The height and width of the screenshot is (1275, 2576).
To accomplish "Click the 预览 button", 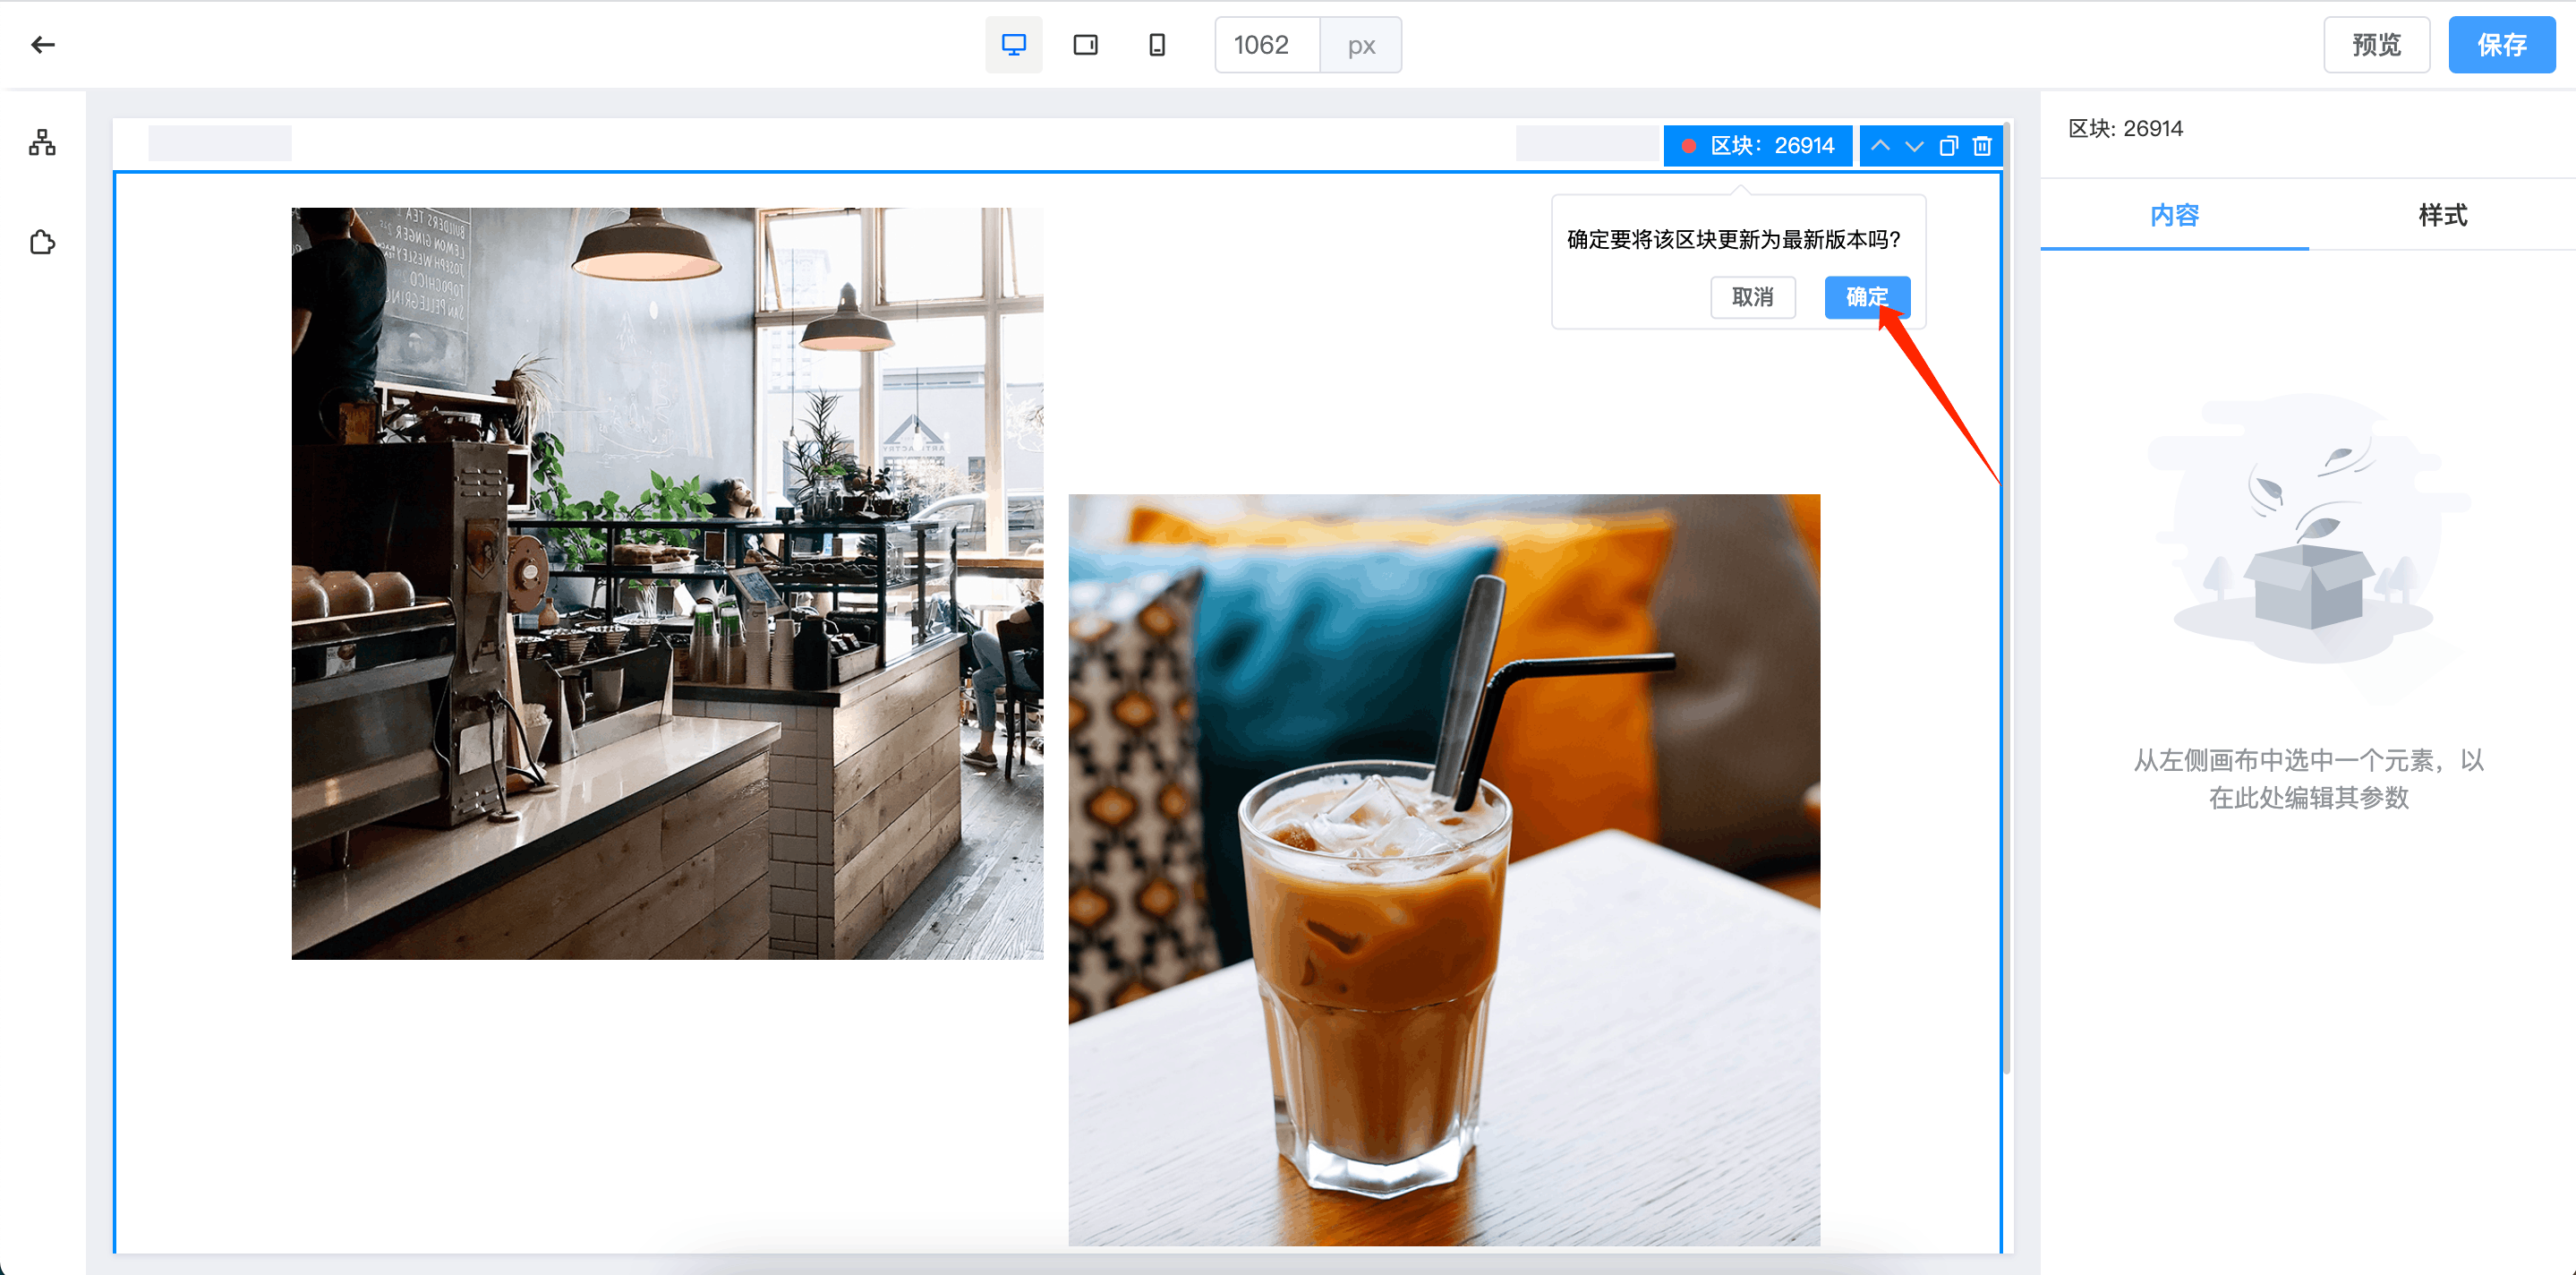I will click(x=2377, y=44).
